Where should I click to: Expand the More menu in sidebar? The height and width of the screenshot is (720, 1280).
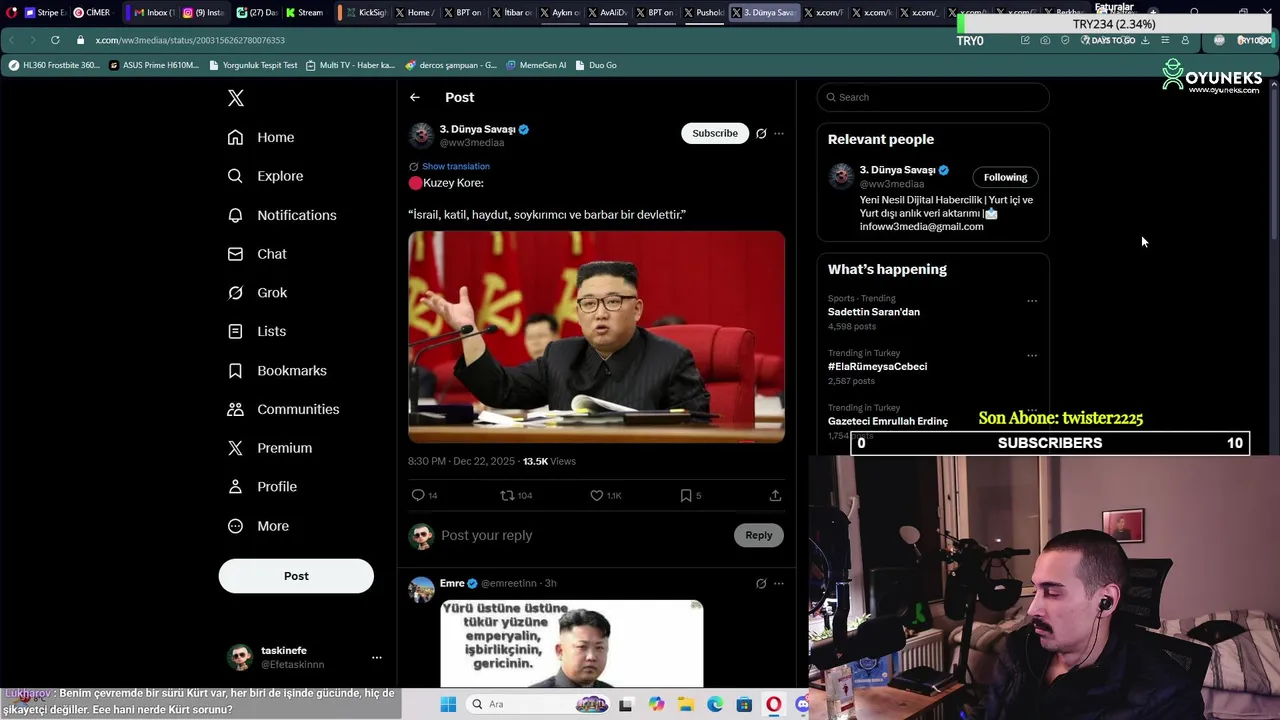click(x=258, y=526)
